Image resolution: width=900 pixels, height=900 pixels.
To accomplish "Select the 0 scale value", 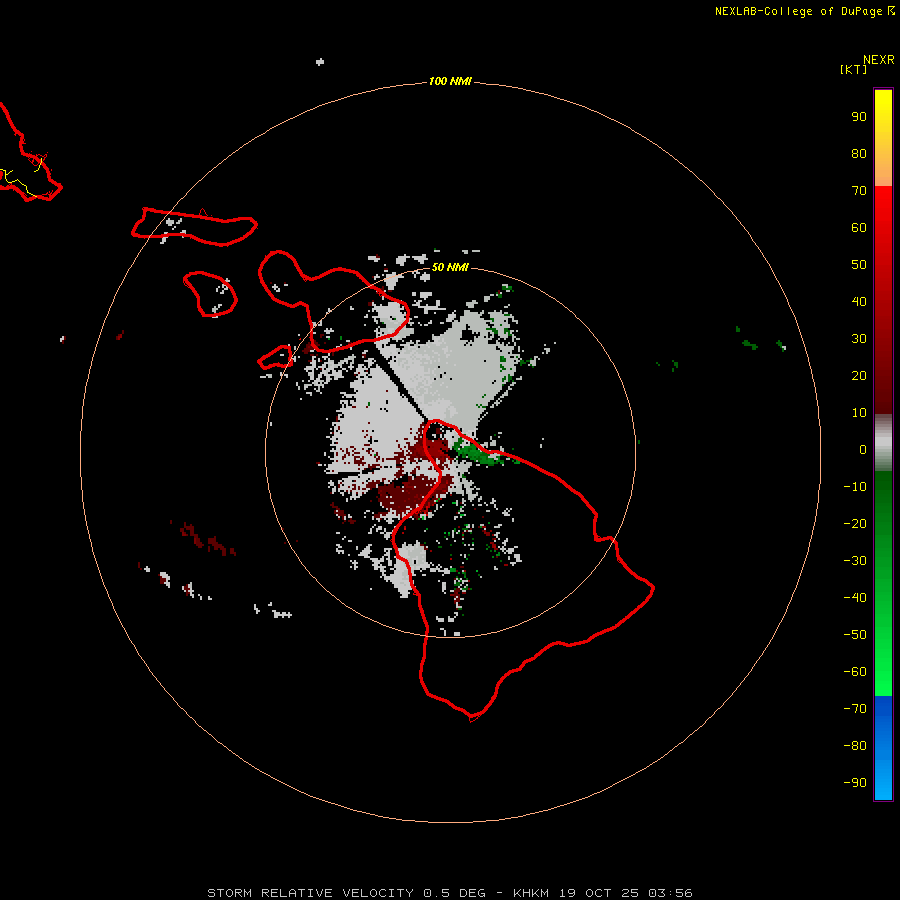I will coord(863,450).
